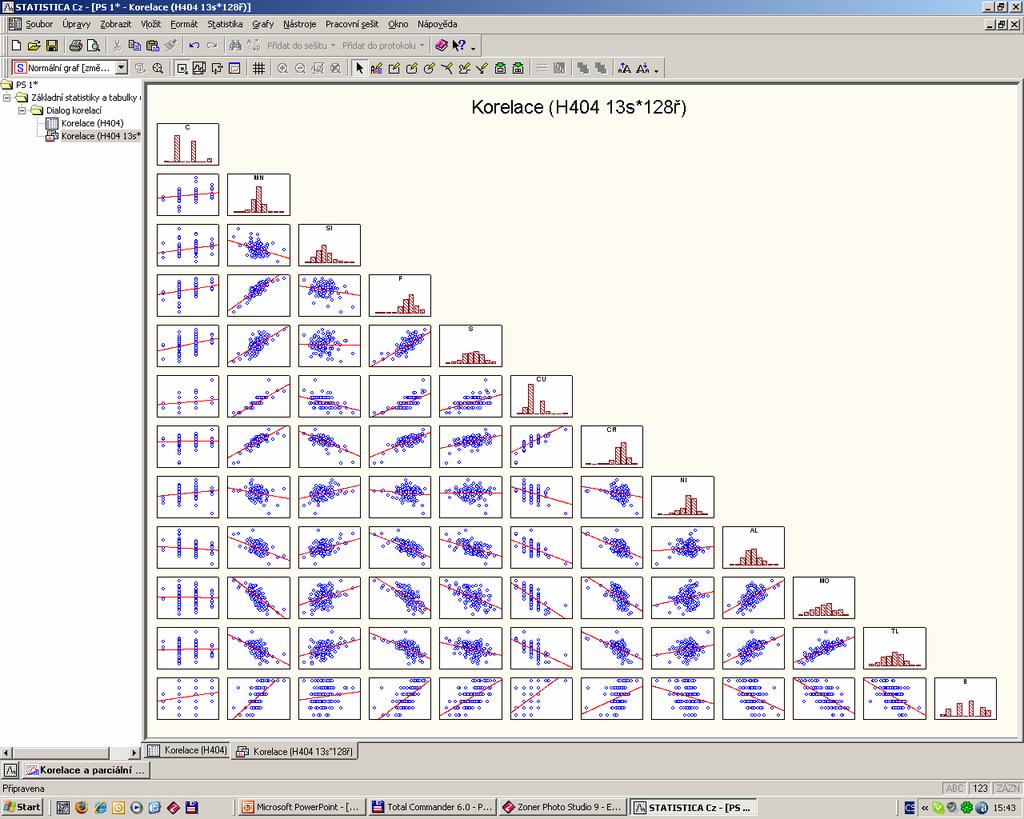Choose the draw ellipse tool

click(429, 68)
